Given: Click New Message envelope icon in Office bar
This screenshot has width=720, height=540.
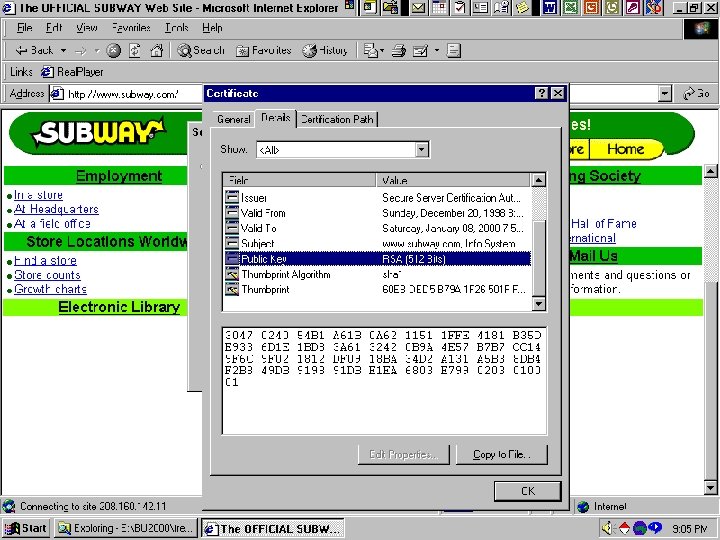Looking at the screenshot, I should (x=418, y=7).
